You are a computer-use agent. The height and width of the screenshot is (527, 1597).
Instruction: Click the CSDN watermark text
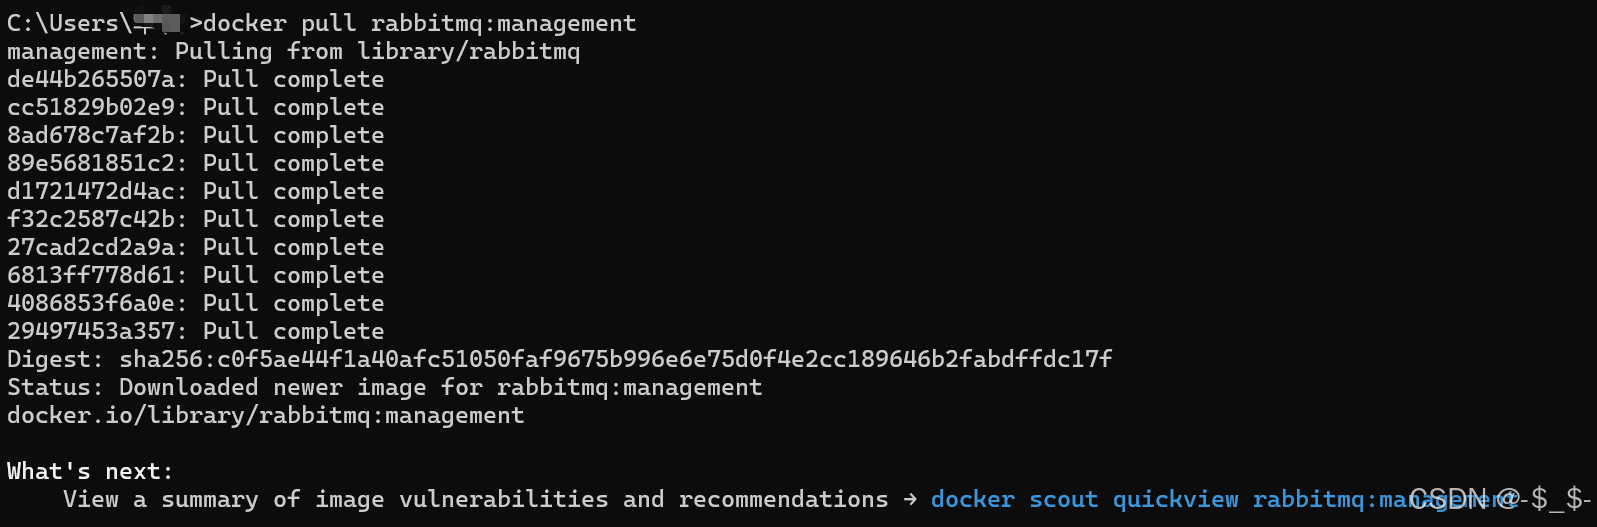(x=1500, y=498)
